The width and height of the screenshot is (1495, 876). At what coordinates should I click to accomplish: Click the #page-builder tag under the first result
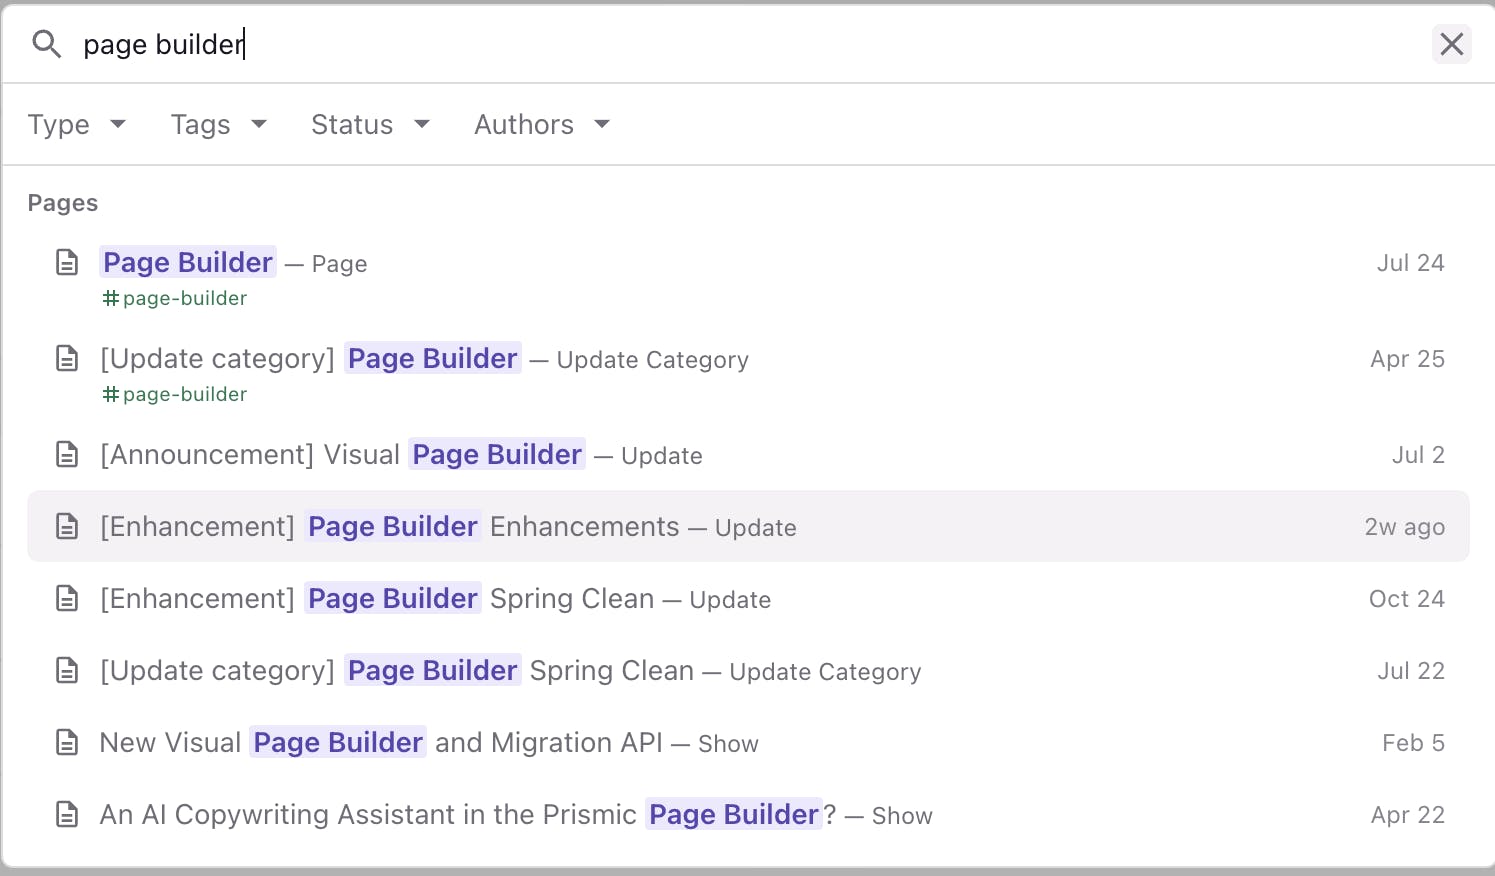(x=176, y=299)
